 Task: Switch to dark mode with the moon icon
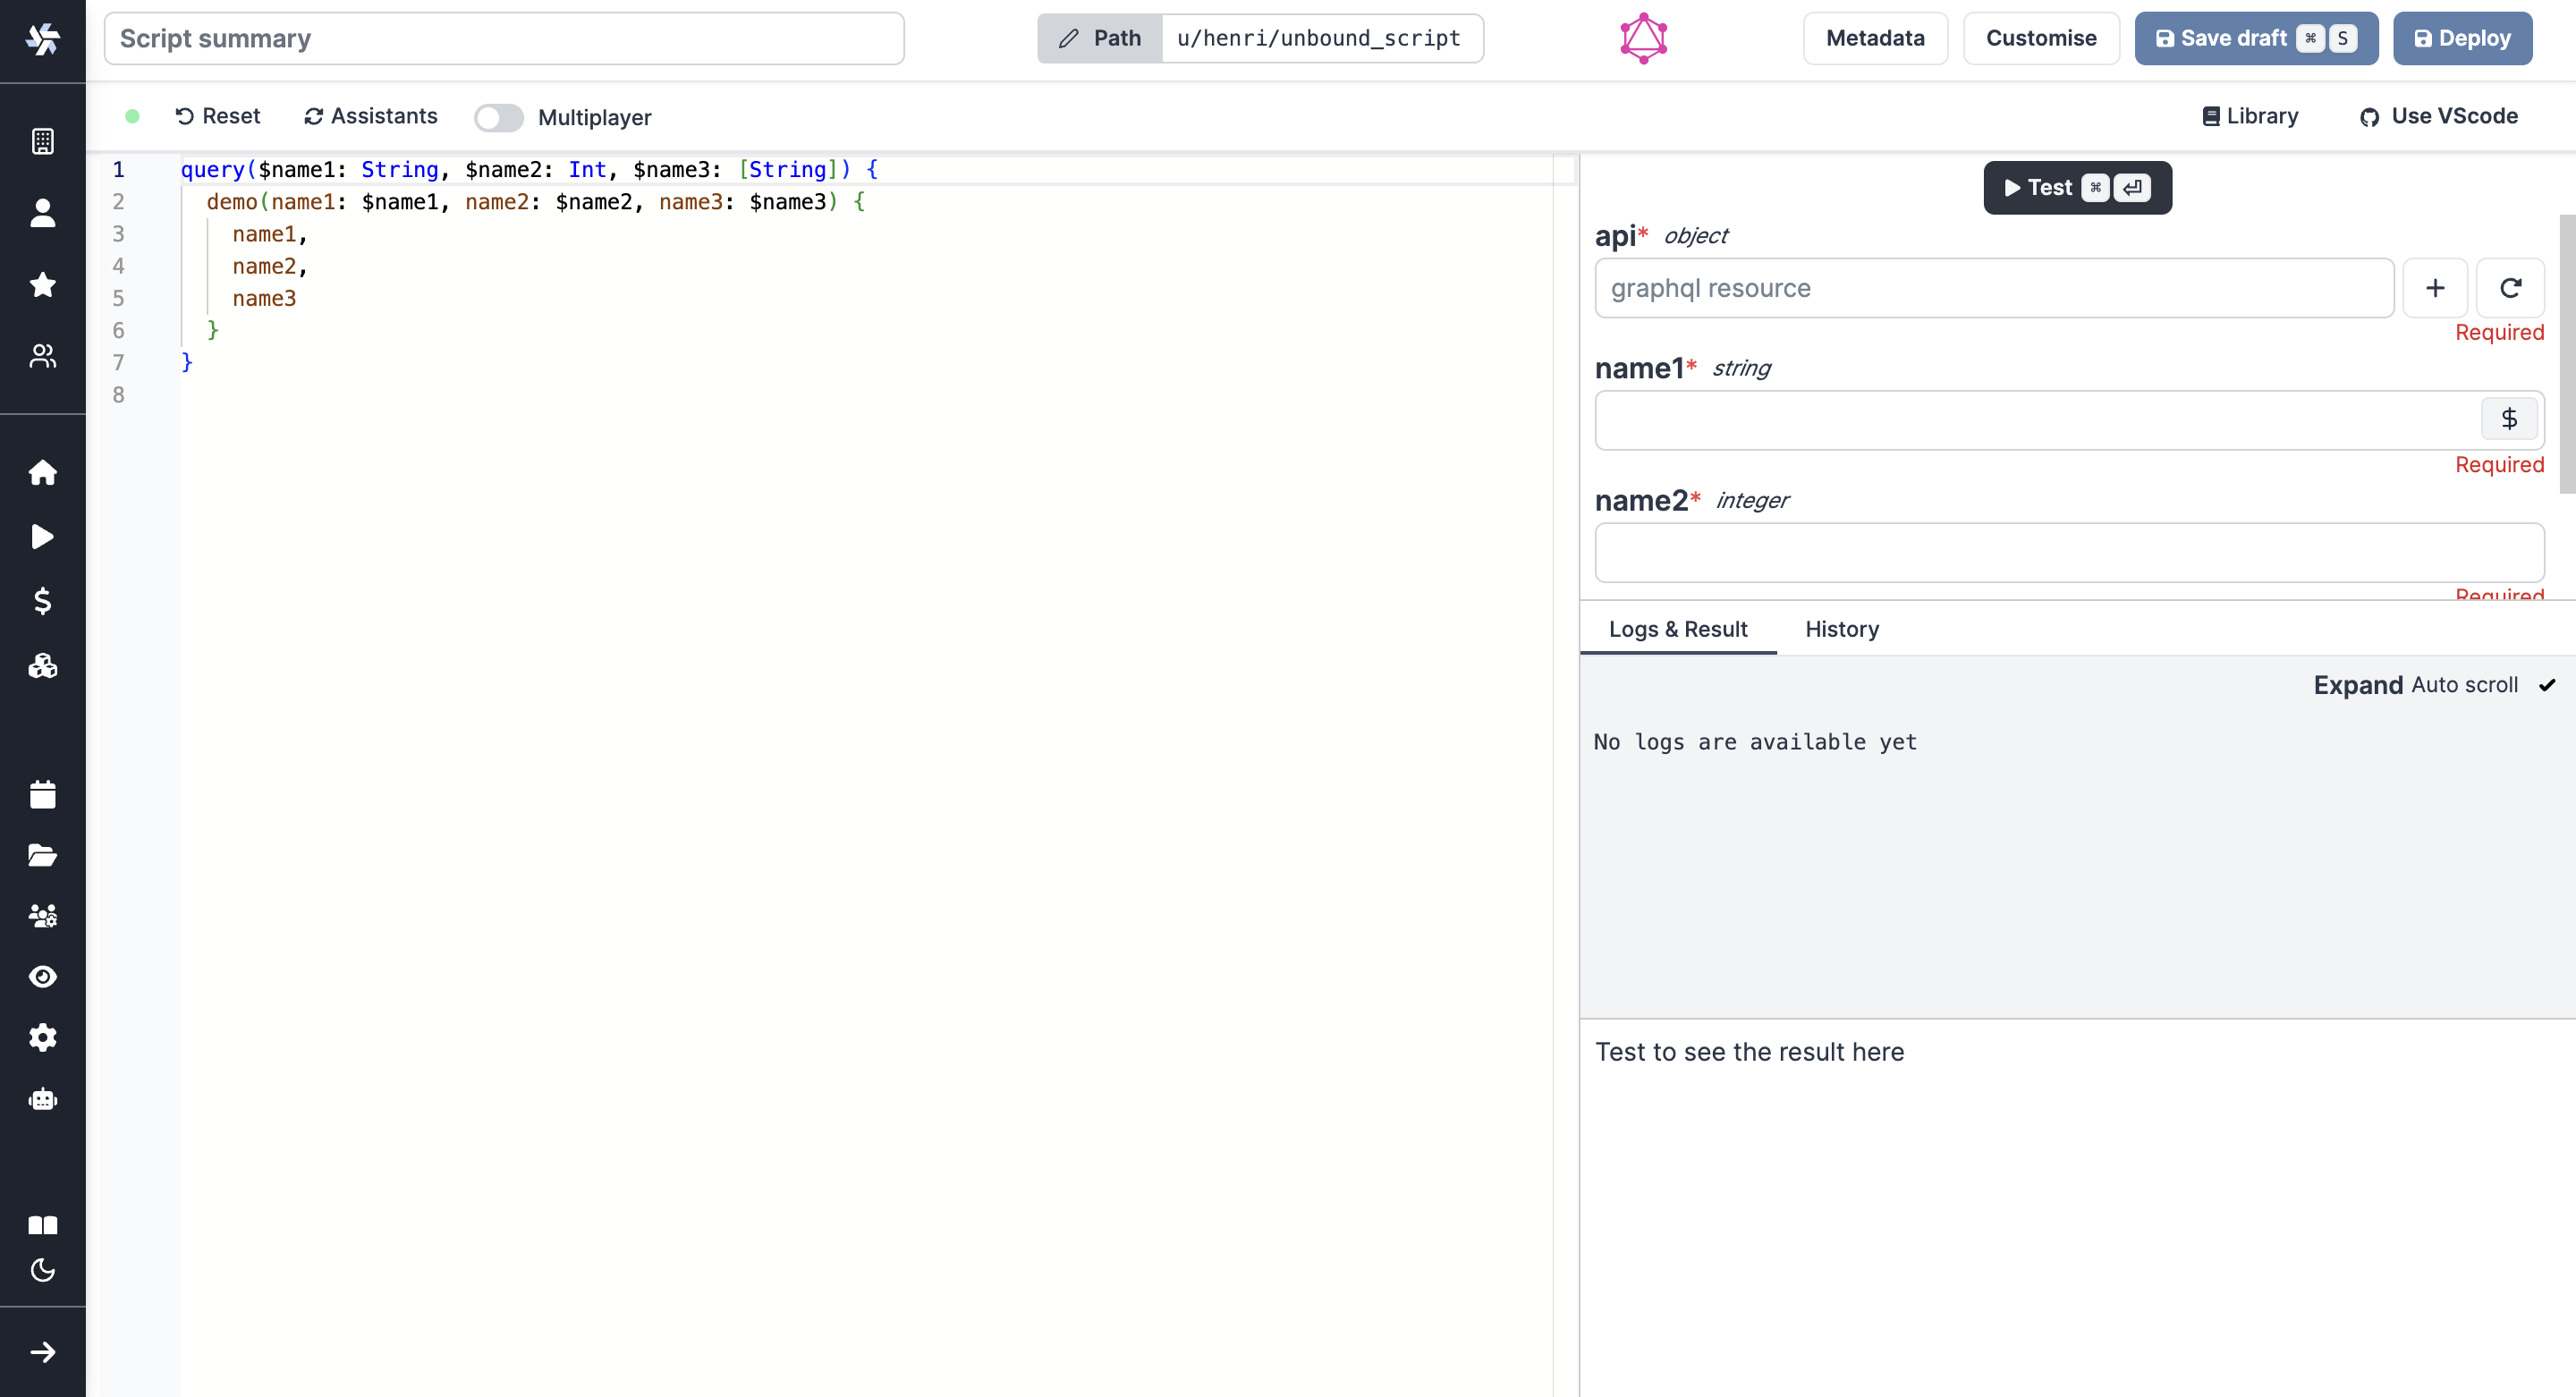43,1270
